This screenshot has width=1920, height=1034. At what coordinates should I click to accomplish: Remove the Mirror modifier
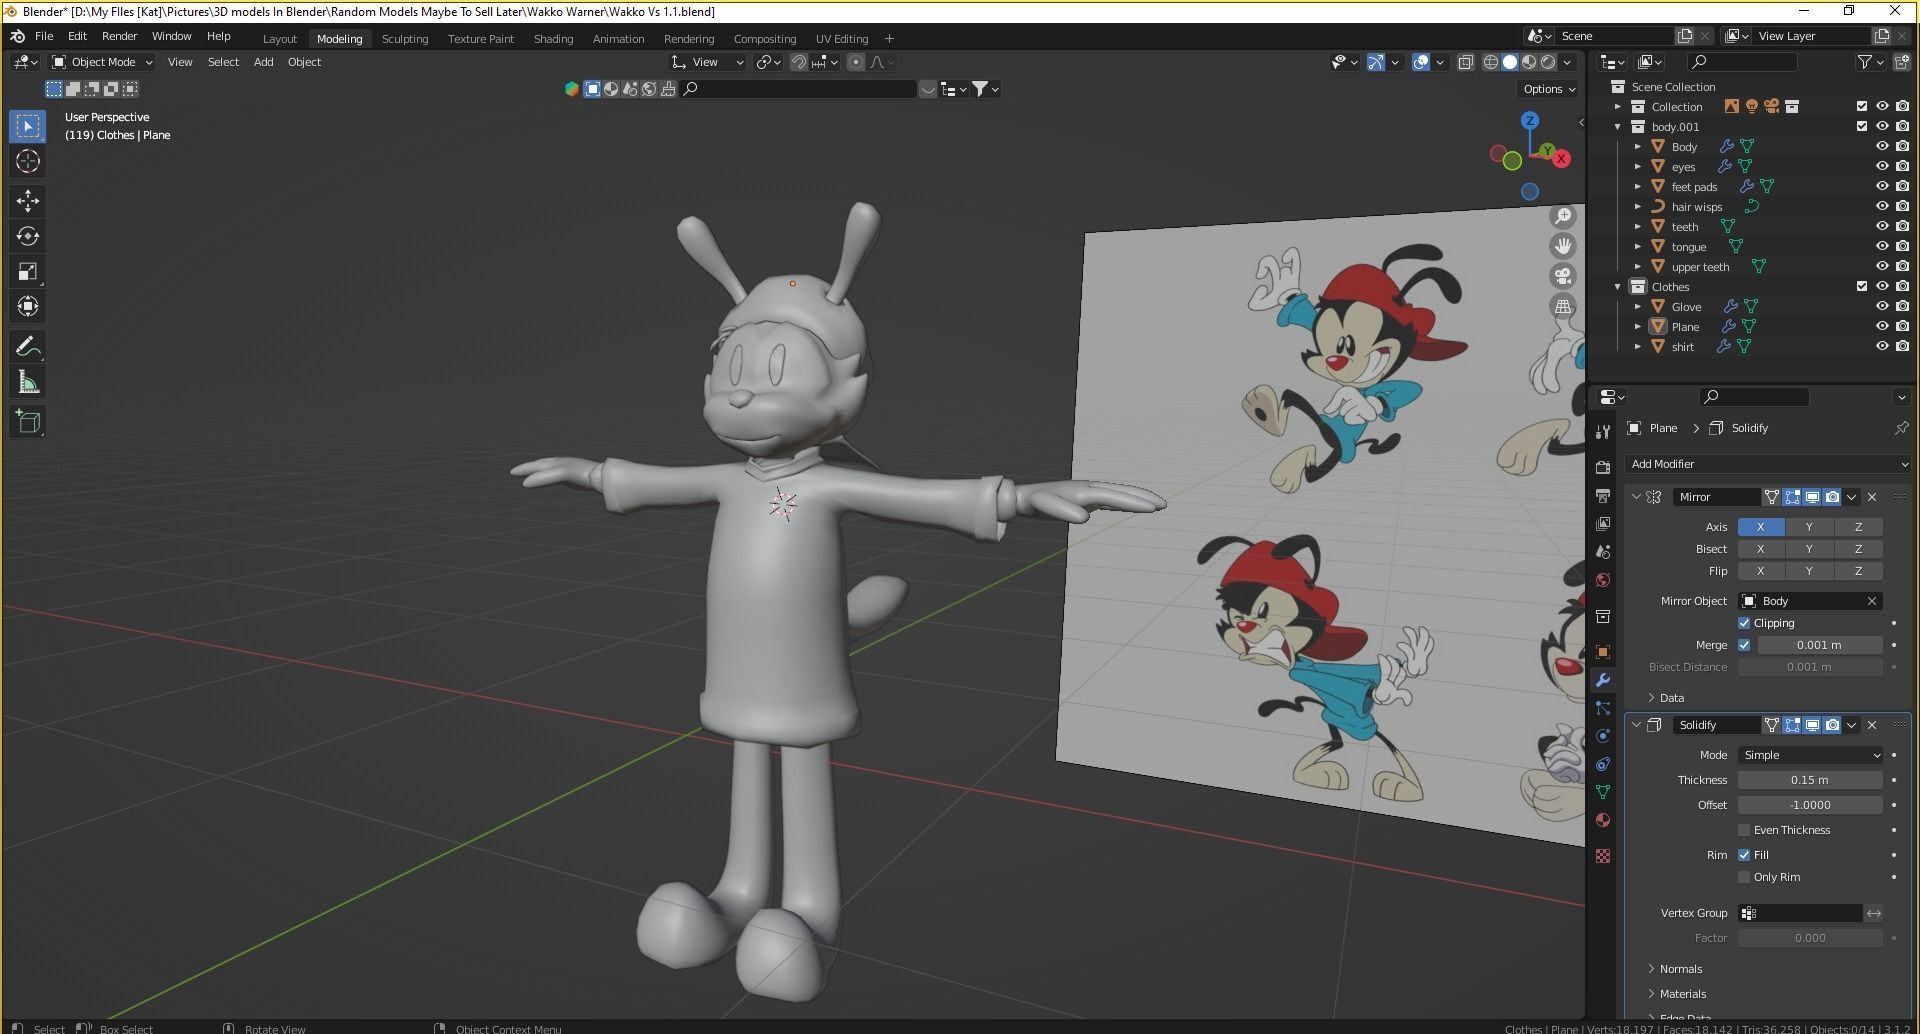coord(1872,497)
